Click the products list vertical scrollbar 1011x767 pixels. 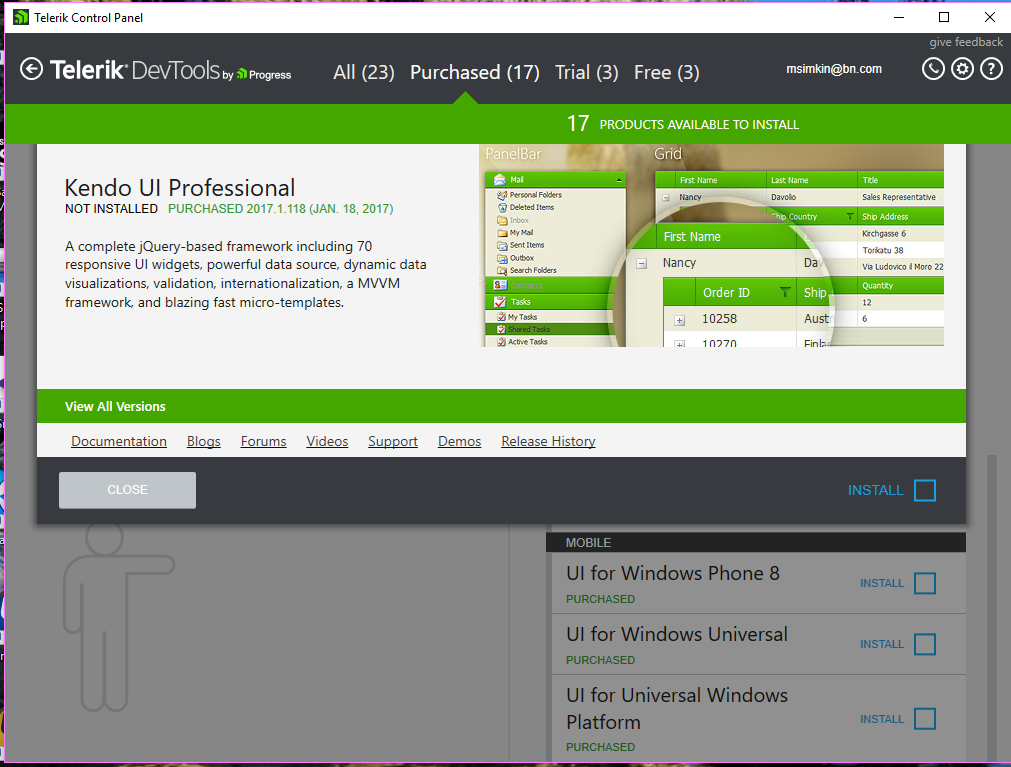click(992, 606)
